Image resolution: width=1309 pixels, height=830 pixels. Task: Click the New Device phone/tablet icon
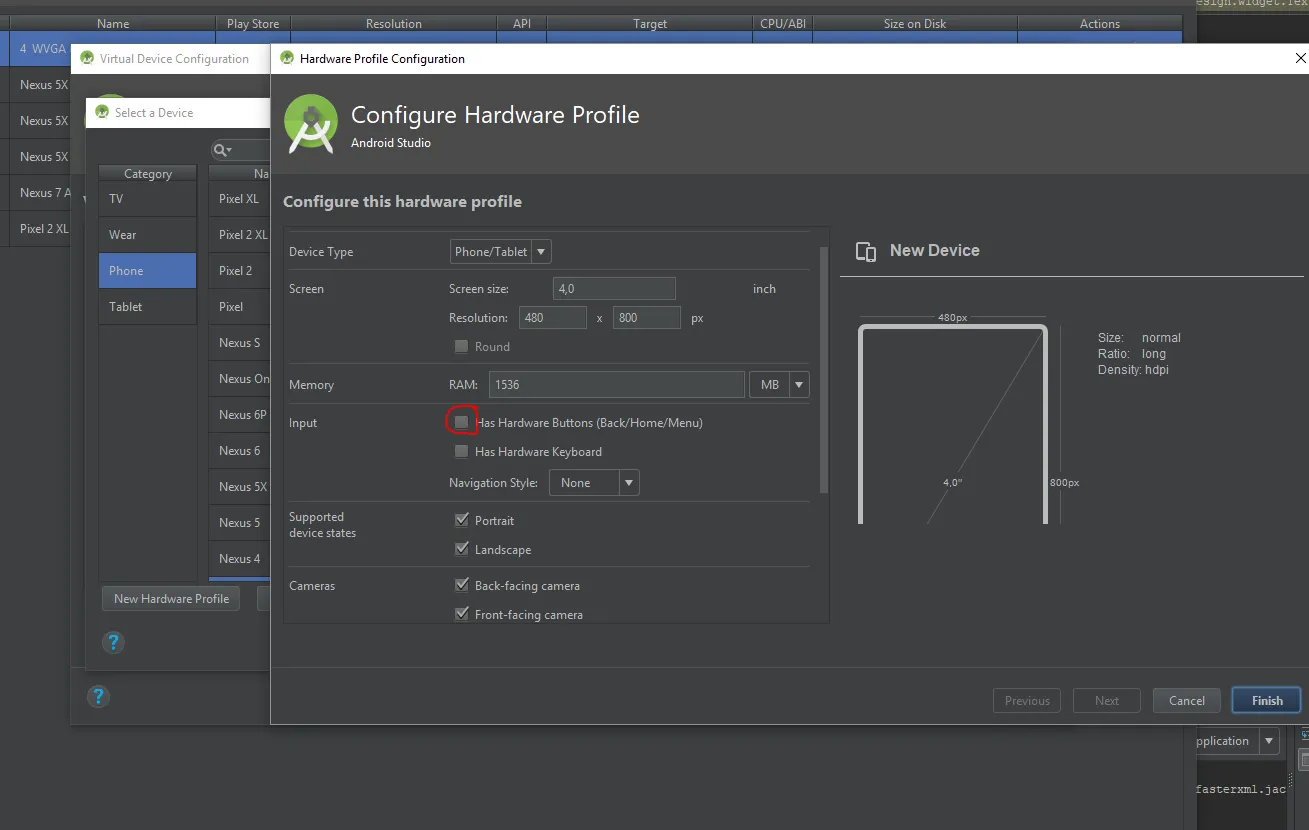pos(867,251)
